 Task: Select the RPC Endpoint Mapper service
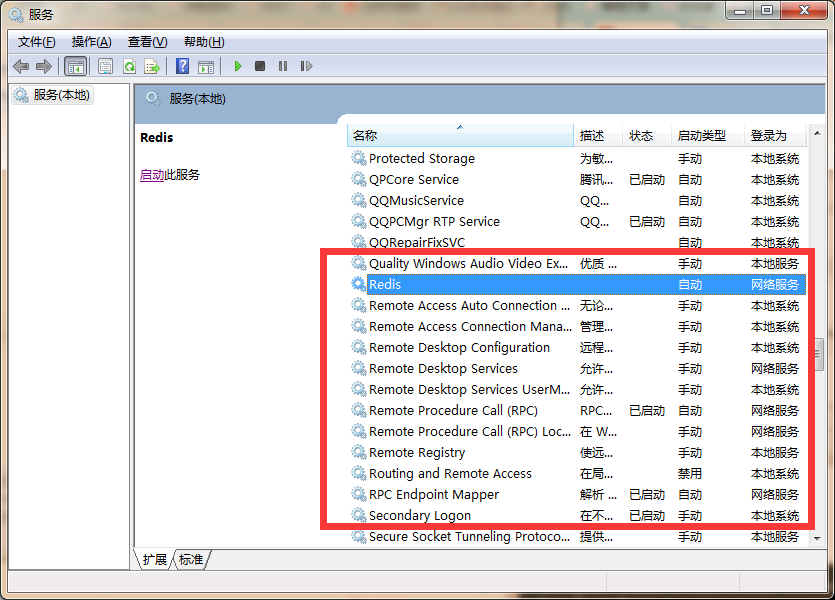[x=577, y=495]
